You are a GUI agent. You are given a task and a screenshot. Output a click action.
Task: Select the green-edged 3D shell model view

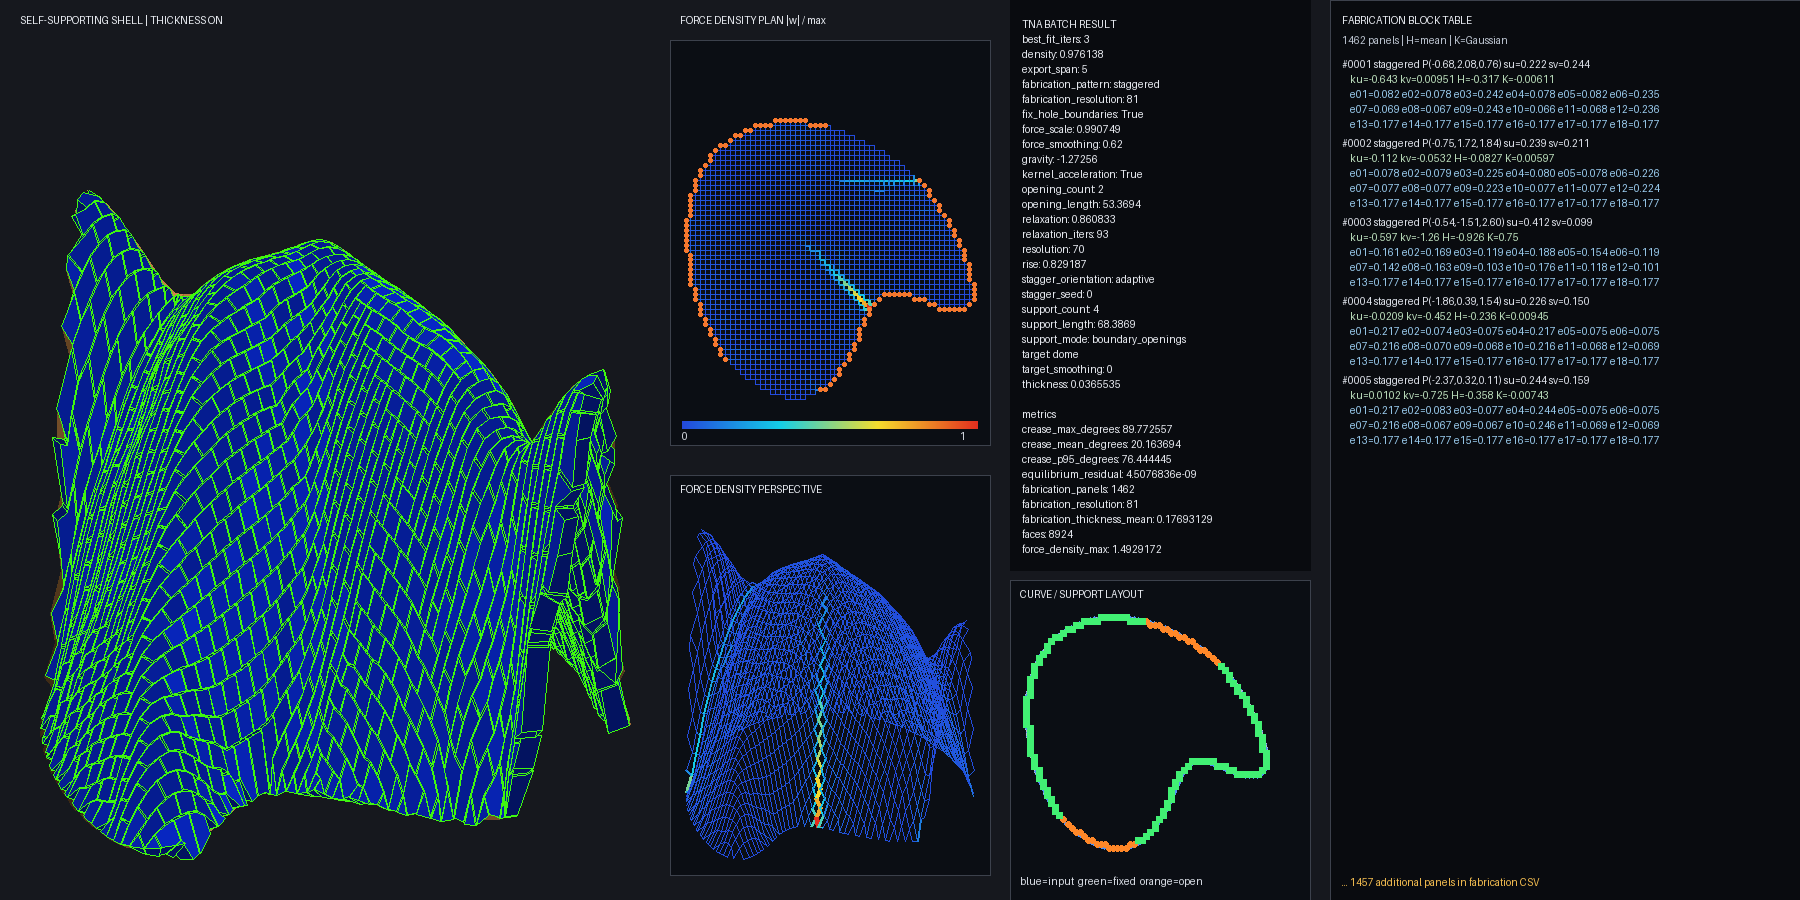point(337,525)
